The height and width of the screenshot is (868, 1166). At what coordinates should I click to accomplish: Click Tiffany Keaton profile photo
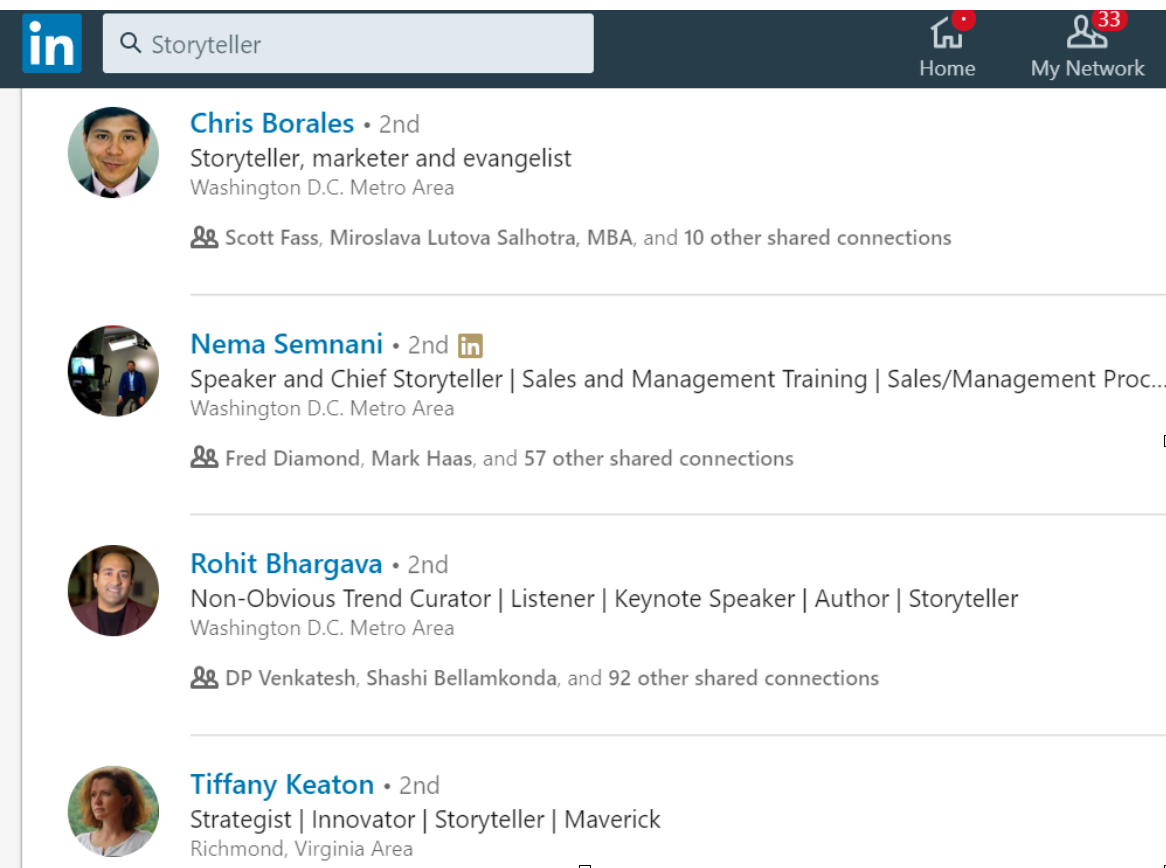point(113,811)
